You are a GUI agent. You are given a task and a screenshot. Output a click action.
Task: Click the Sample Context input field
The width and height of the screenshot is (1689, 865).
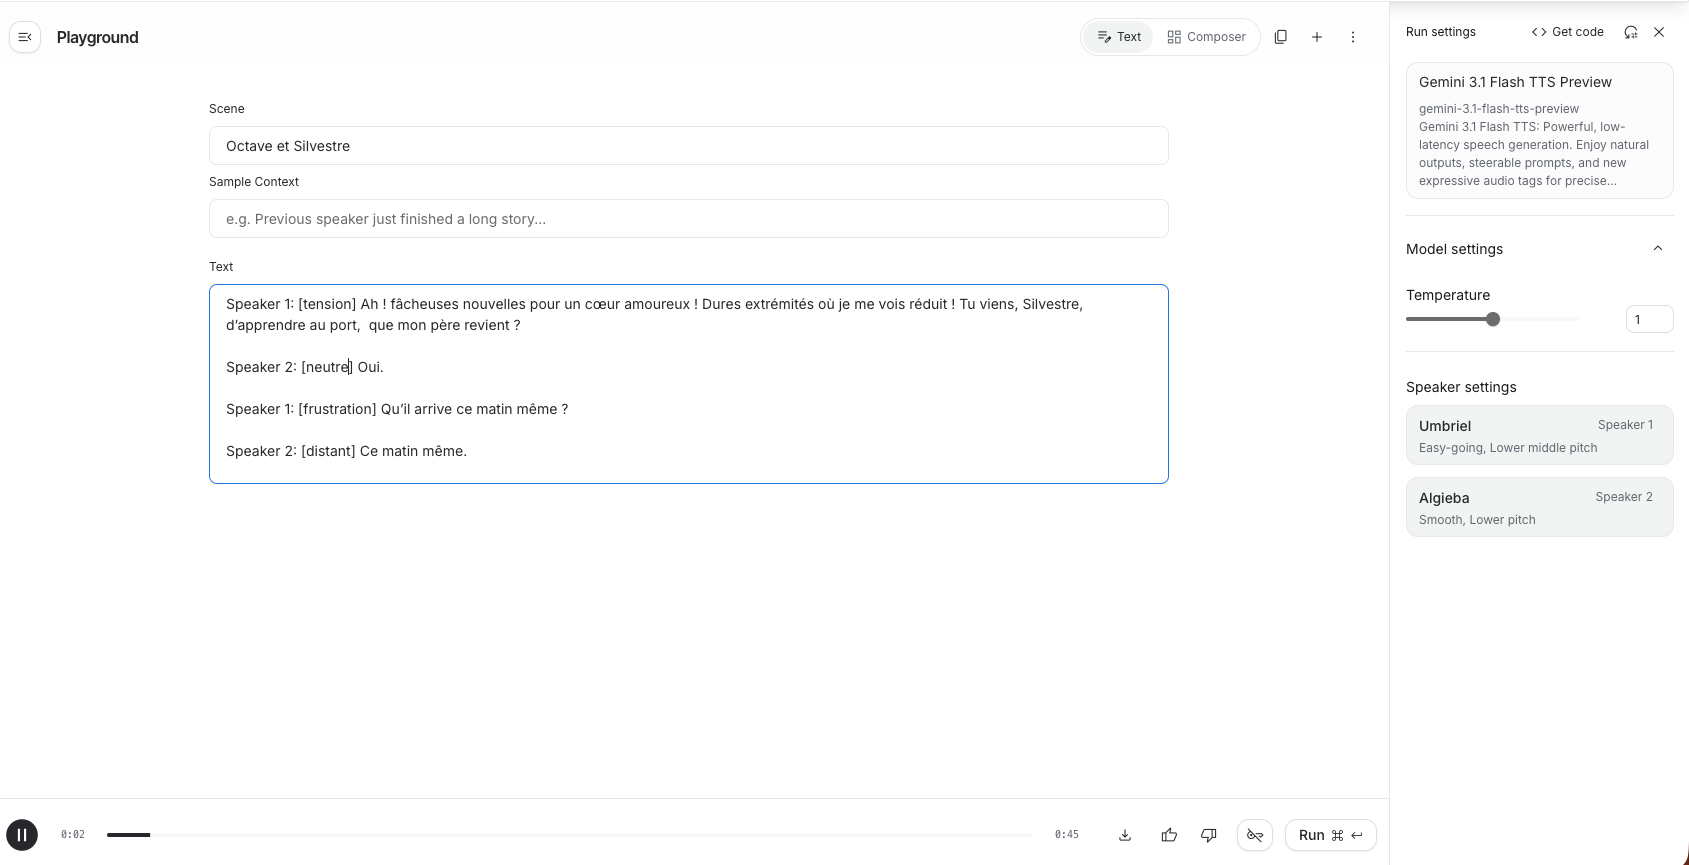(688, 219)
